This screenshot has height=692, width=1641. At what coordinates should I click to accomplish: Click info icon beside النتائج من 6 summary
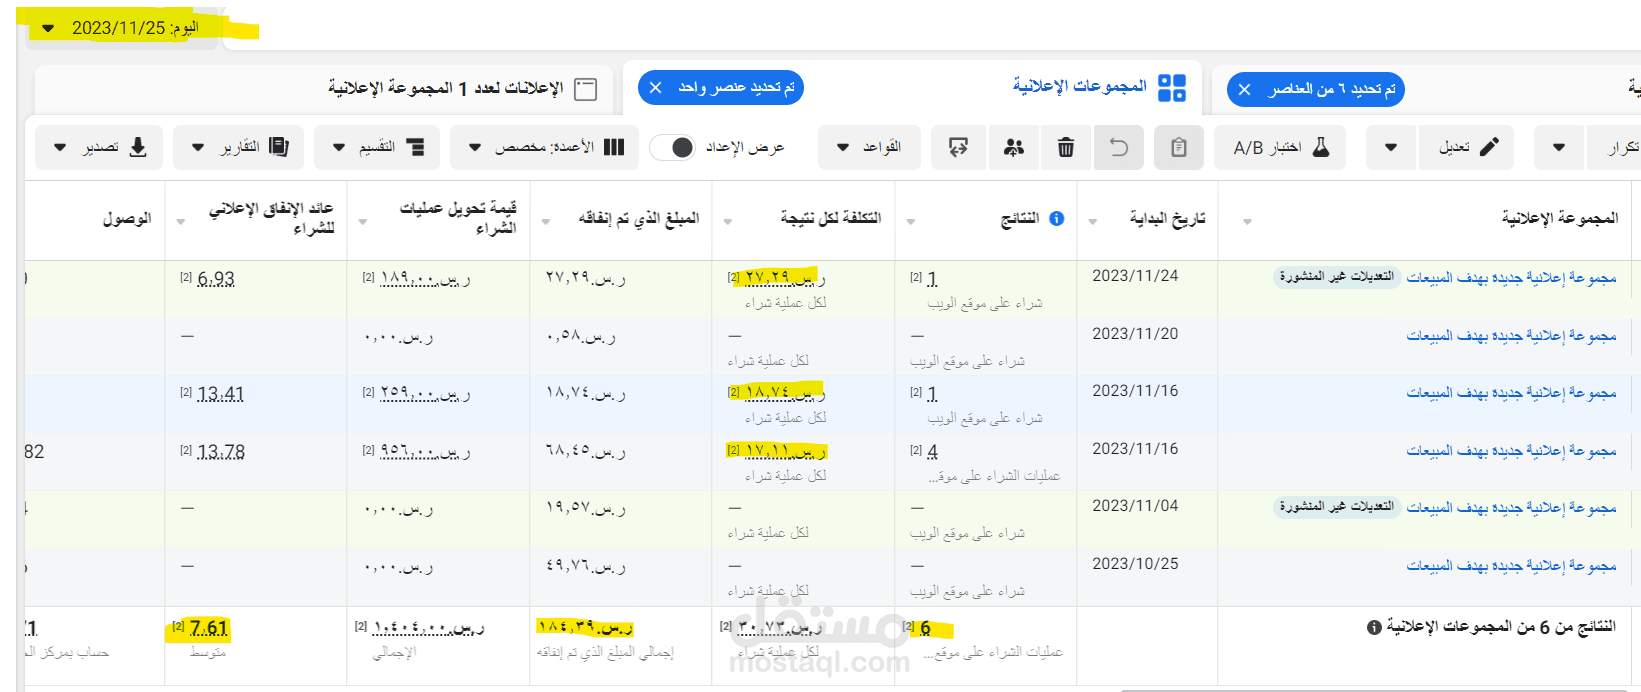coord(1374,628)
